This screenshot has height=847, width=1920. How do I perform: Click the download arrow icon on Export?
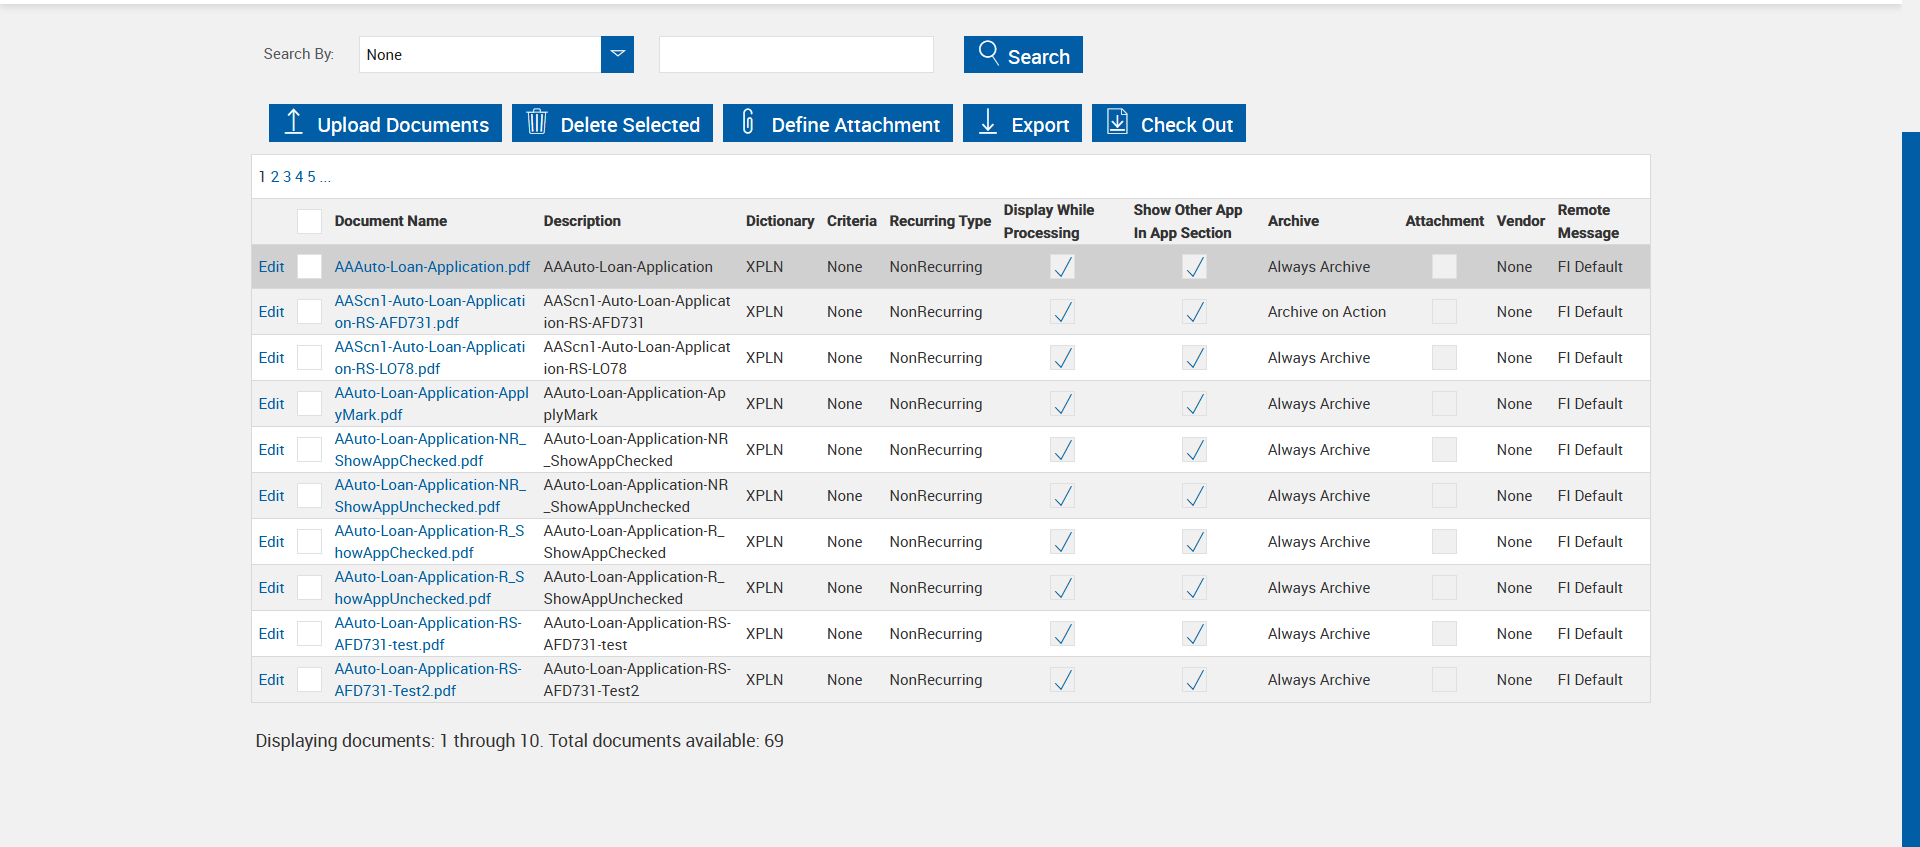(x=988, y=122)
